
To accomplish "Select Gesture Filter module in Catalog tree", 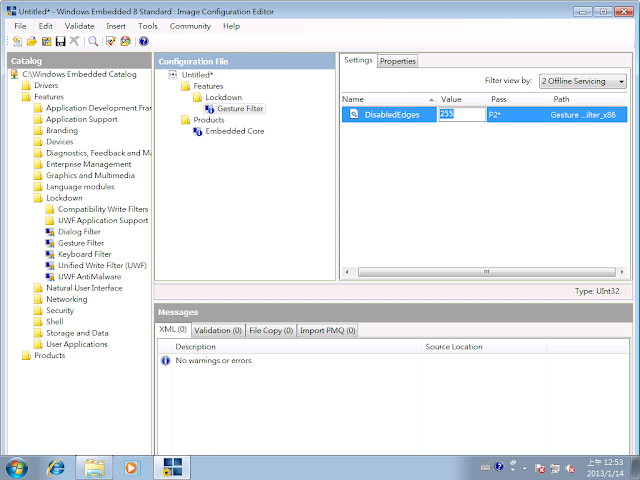I will 81,243.
